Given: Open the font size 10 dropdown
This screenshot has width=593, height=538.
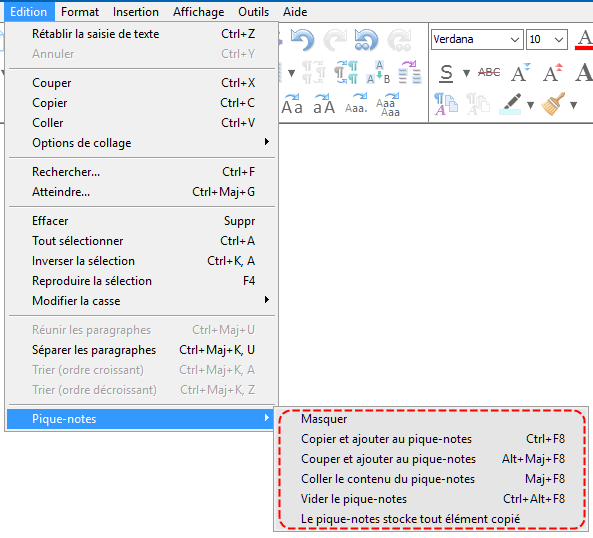Looking at the screenshot, I should click(546, 39).
